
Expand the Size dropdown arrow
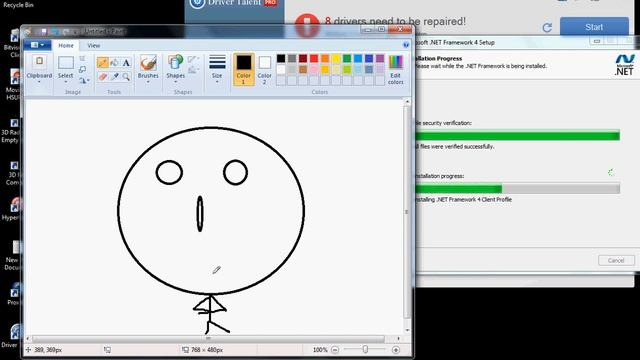pos(217,82)
